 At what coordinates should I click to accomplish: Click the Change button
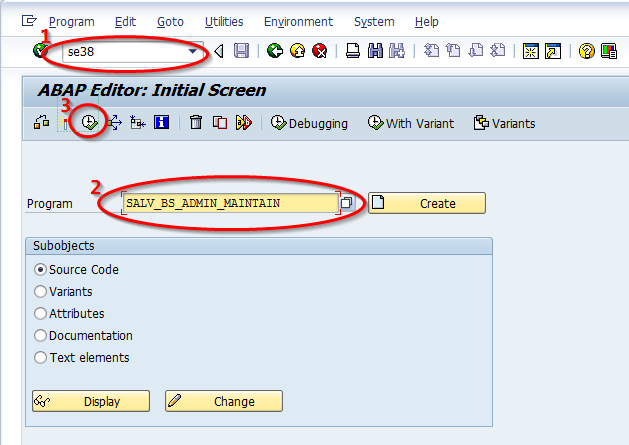tap(224, 401)
